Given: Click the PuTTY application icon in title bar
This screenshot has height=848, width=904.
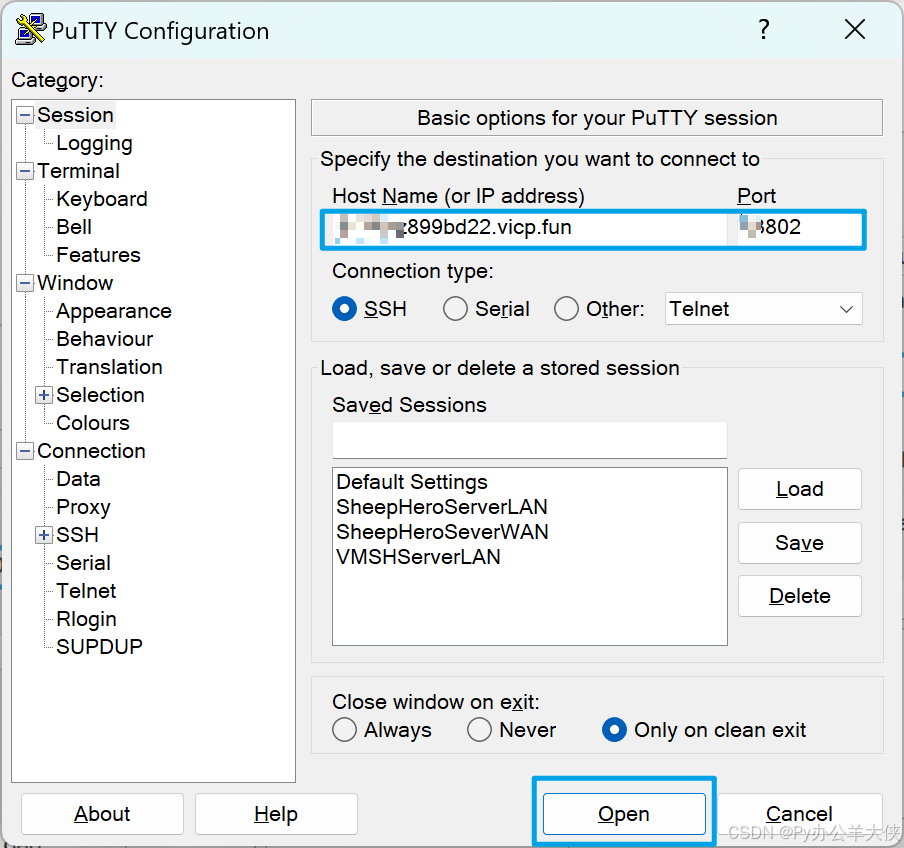Looking at the screenshot, I should click(30, 29).
